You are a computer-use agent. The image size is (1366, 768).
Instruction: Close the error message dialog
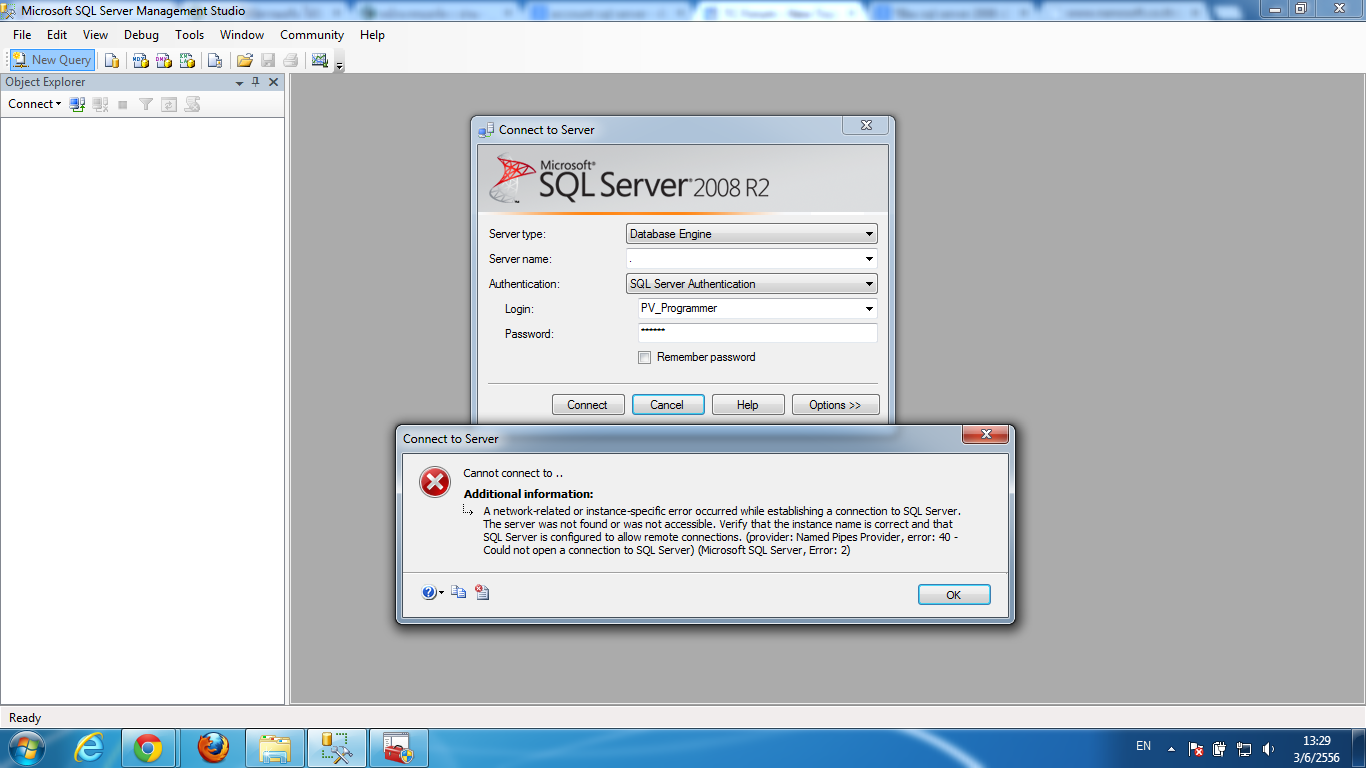pos(985,434)
